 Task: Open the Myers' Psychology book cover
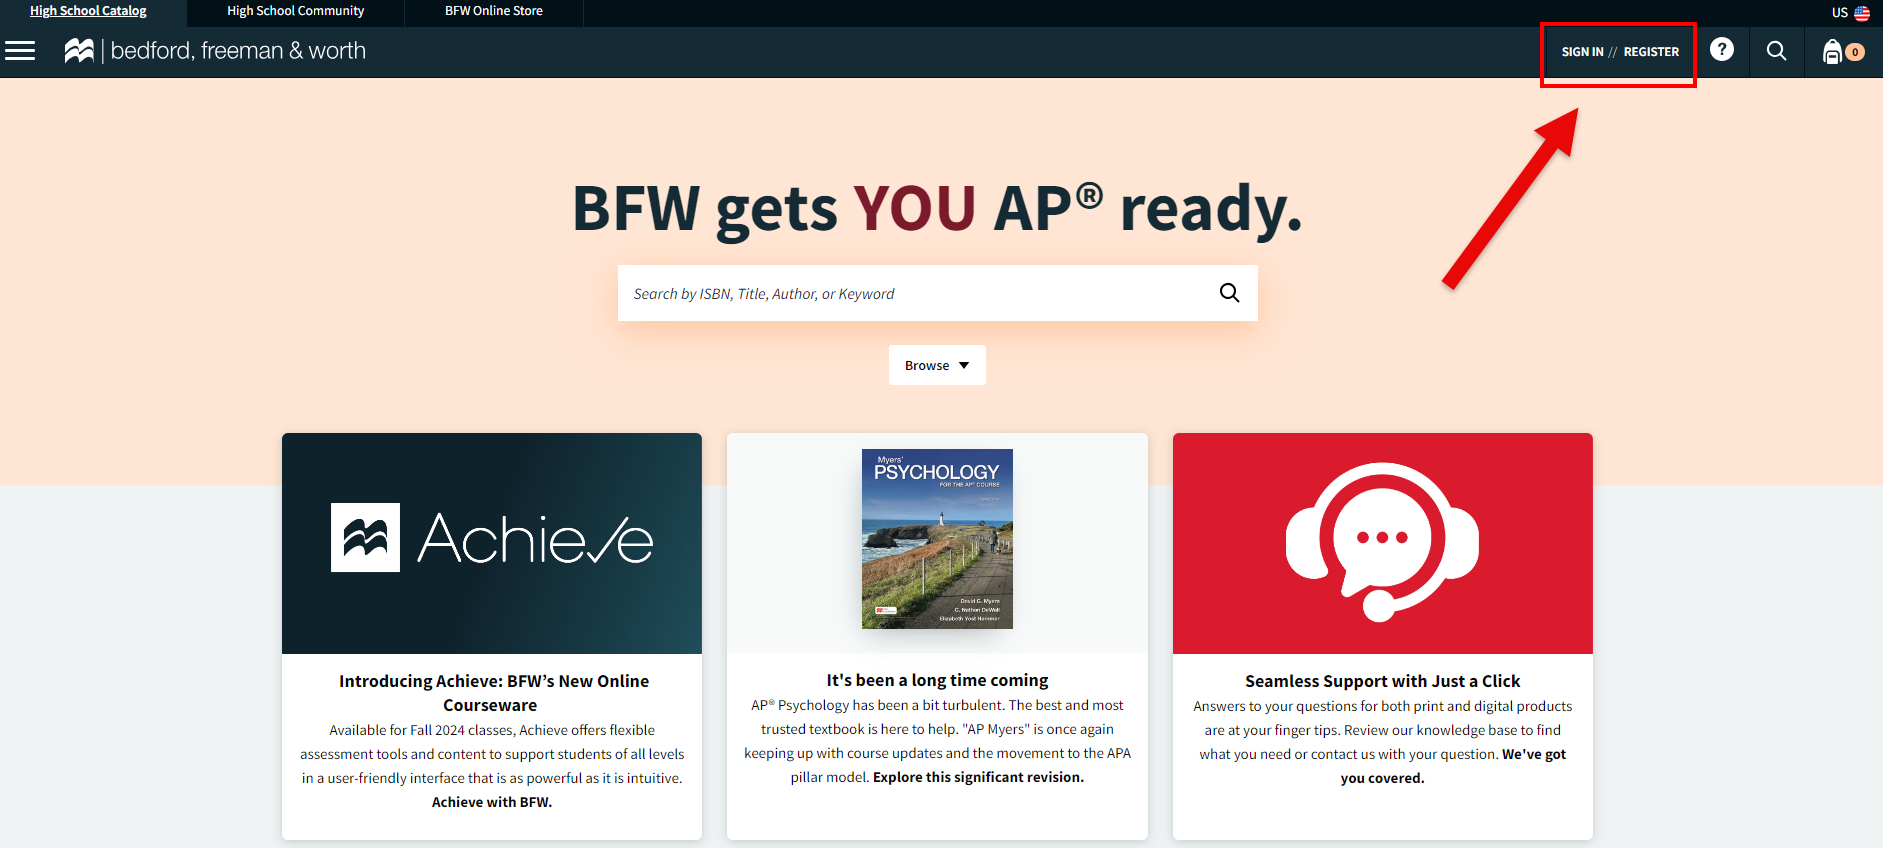[x=937, y=539]
